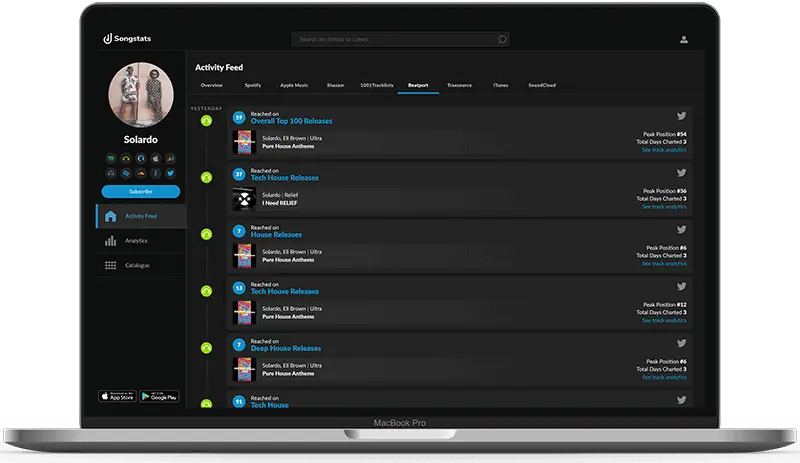The width and height of the screenshot is (800, 463).
Task: Click Solardo's round profile photo
Action: [141, 95]
